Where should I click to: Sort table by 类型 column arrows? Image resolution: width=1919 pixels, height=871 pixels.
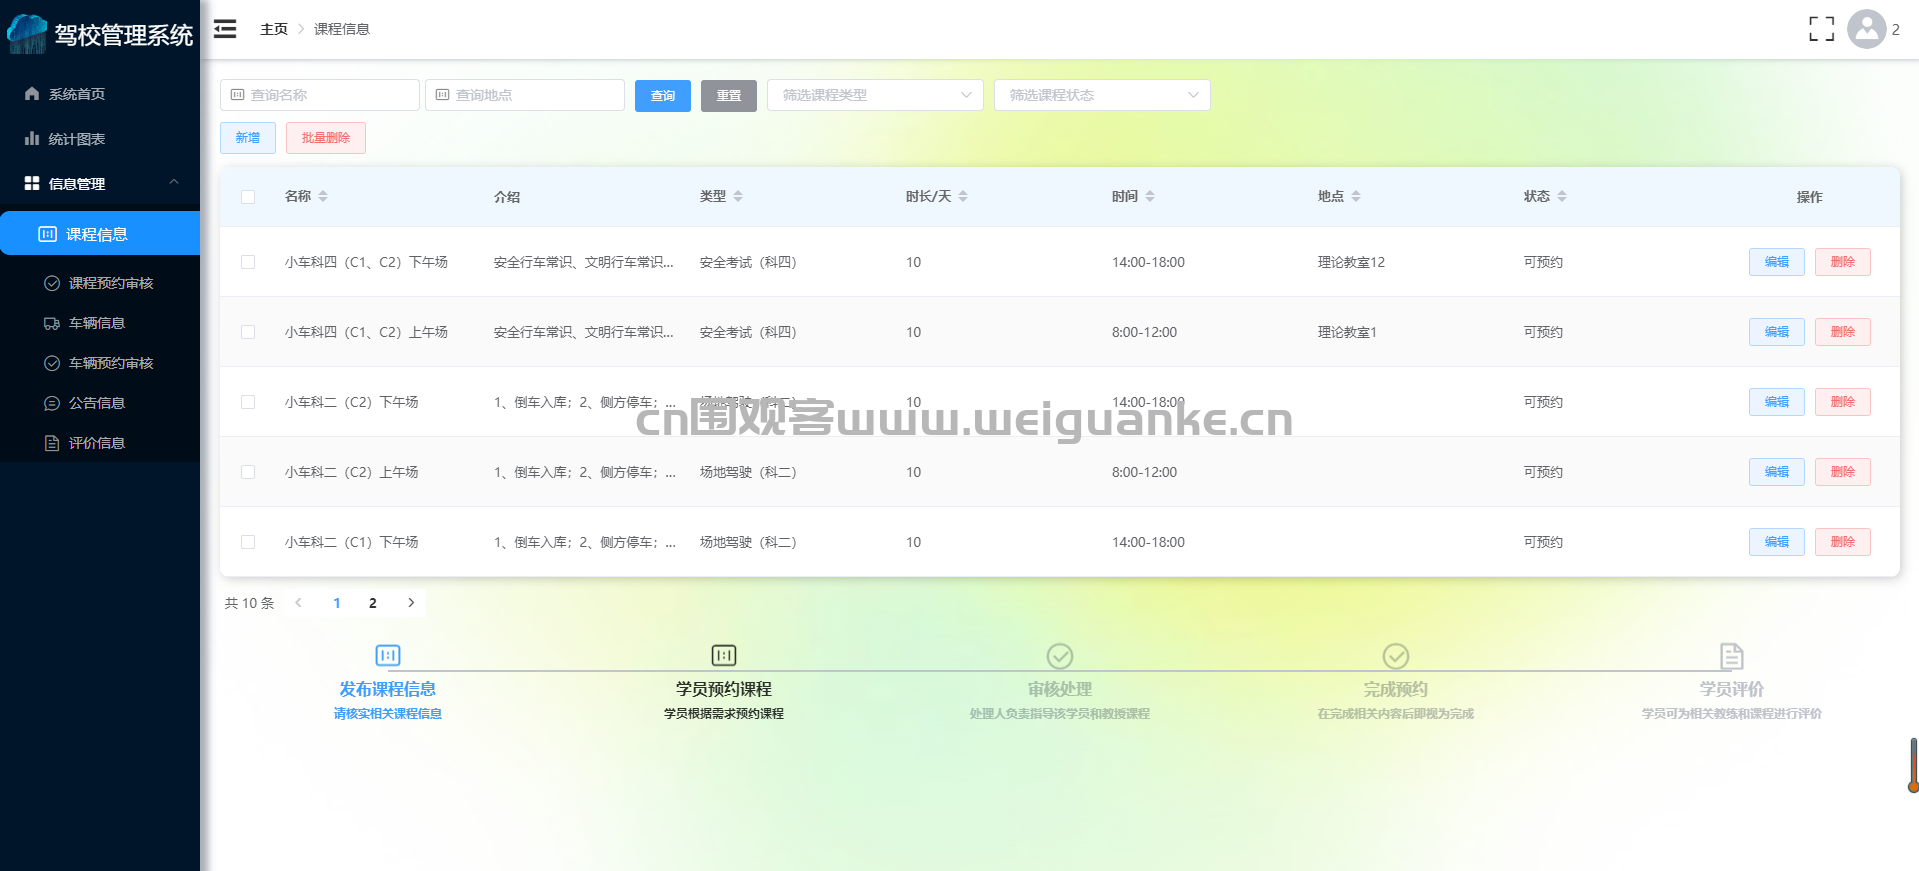(738, 196)
